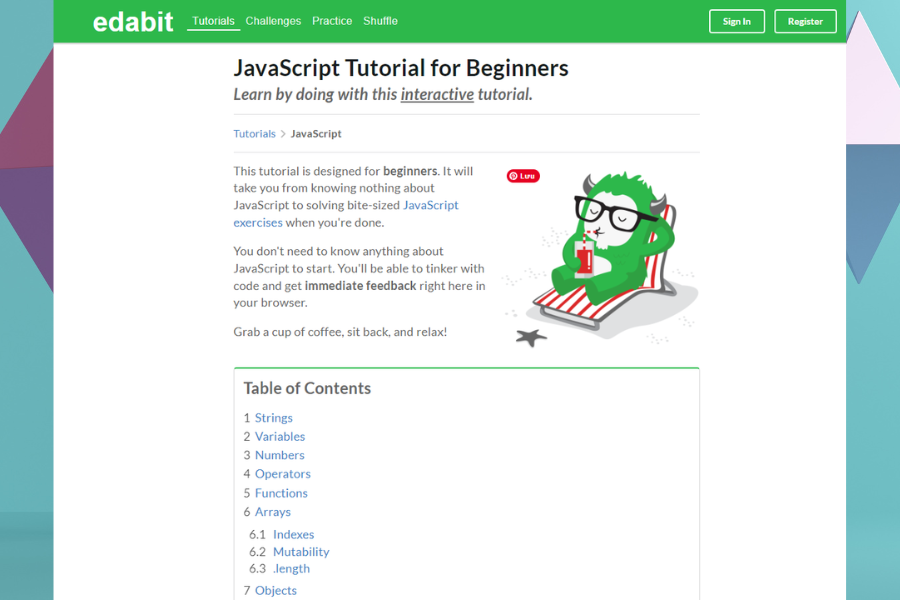Viewport: 900px width, 600px height.
Task: Click the Table of Contents heading
Action: click(307, 388)
